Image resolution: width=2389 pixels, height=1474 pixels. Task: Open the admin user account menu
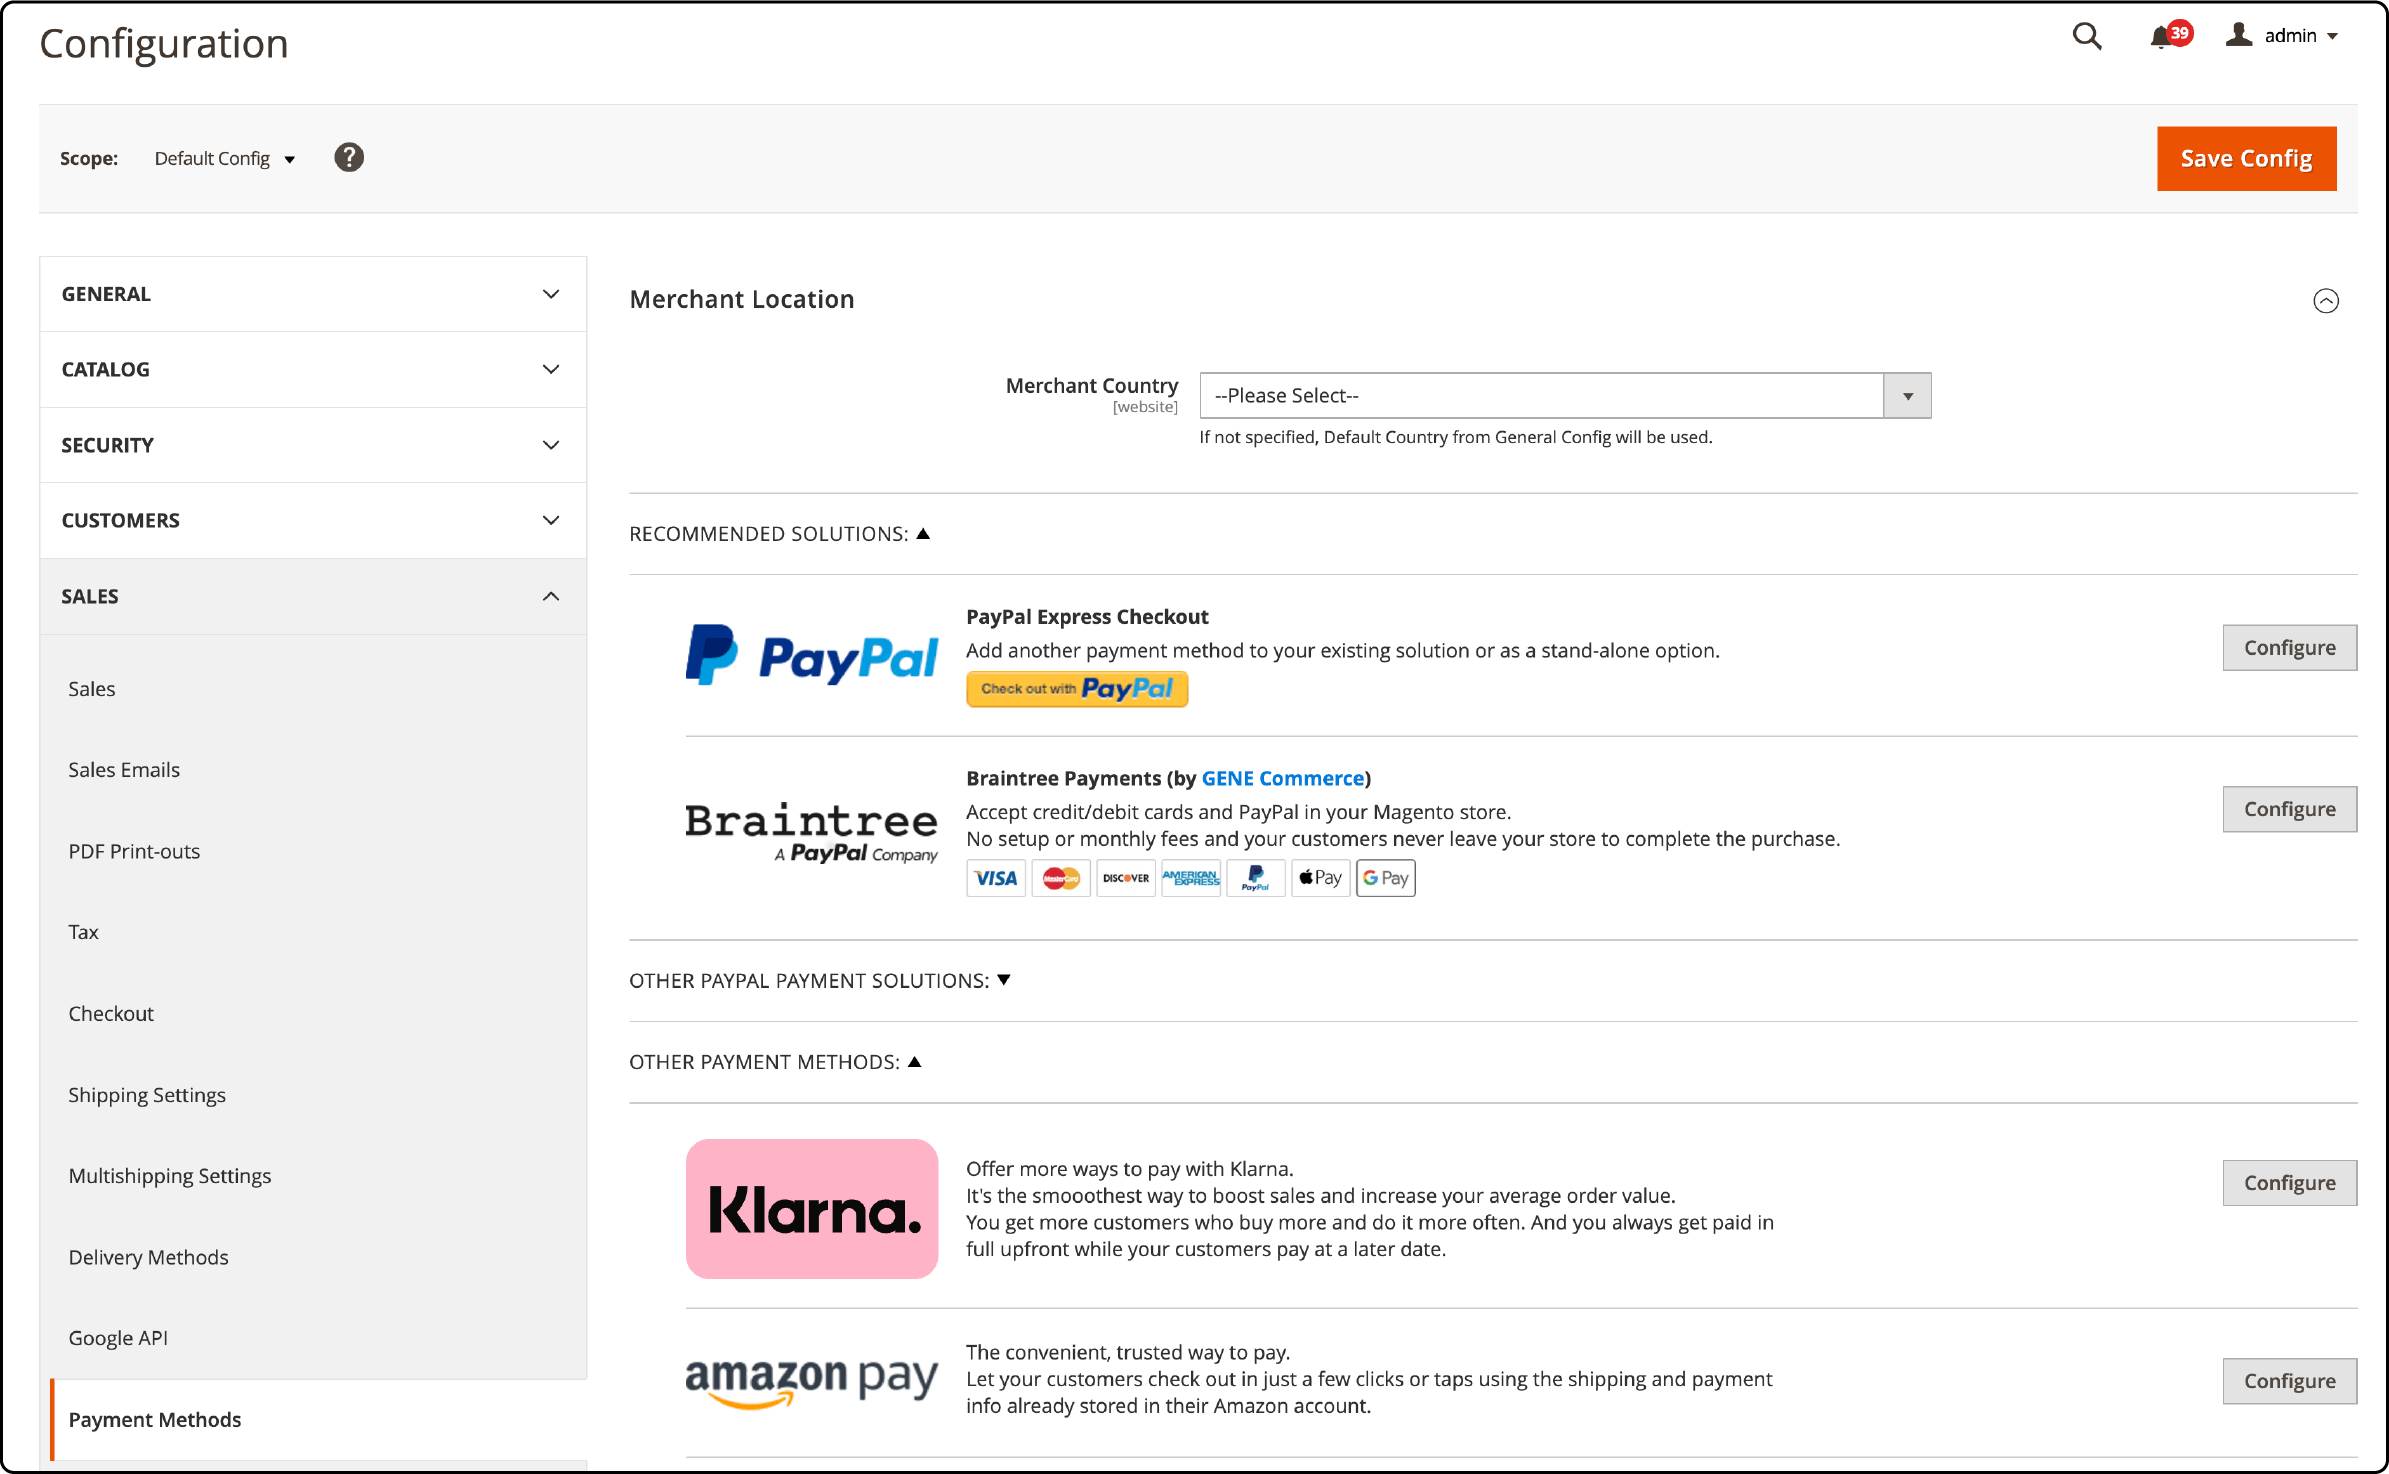click(x=2282, y=35)
